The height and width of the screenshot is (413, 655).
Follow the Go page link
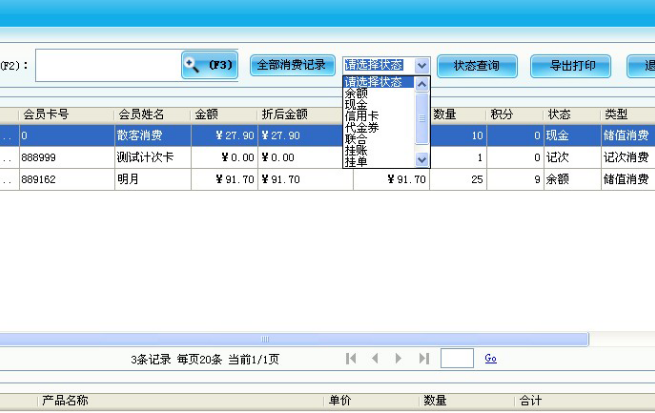point(490,358)
